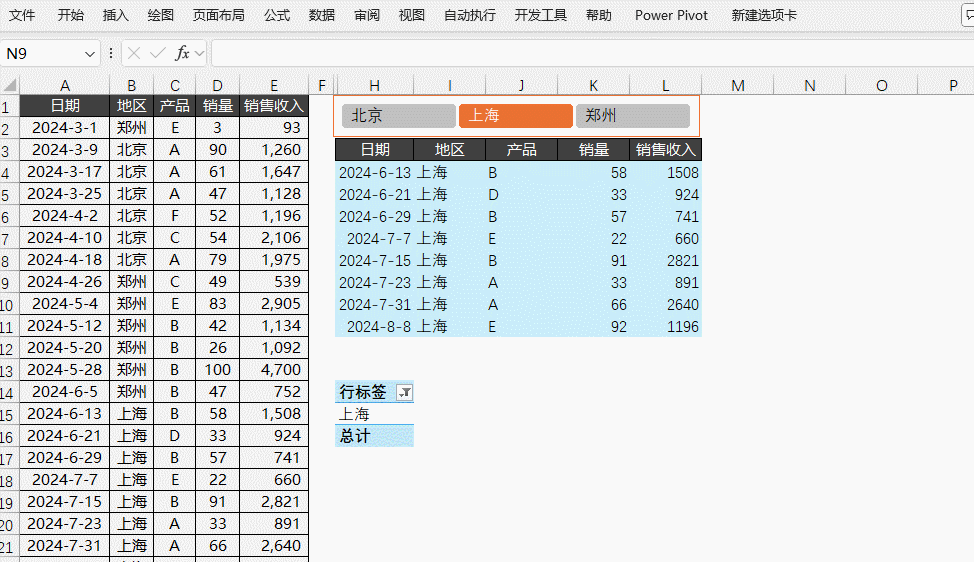This screenshot has width=974, height=562.
Task: Click the 地区 header in column I
Action: pyautogui.click(x=450, y=150)
